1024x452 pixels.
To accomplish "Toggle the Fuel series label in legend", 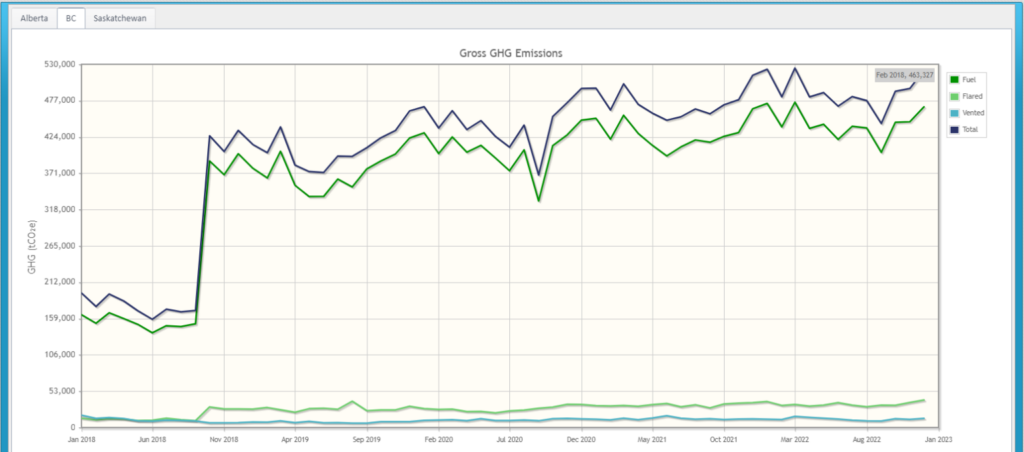I will [972, 79].
